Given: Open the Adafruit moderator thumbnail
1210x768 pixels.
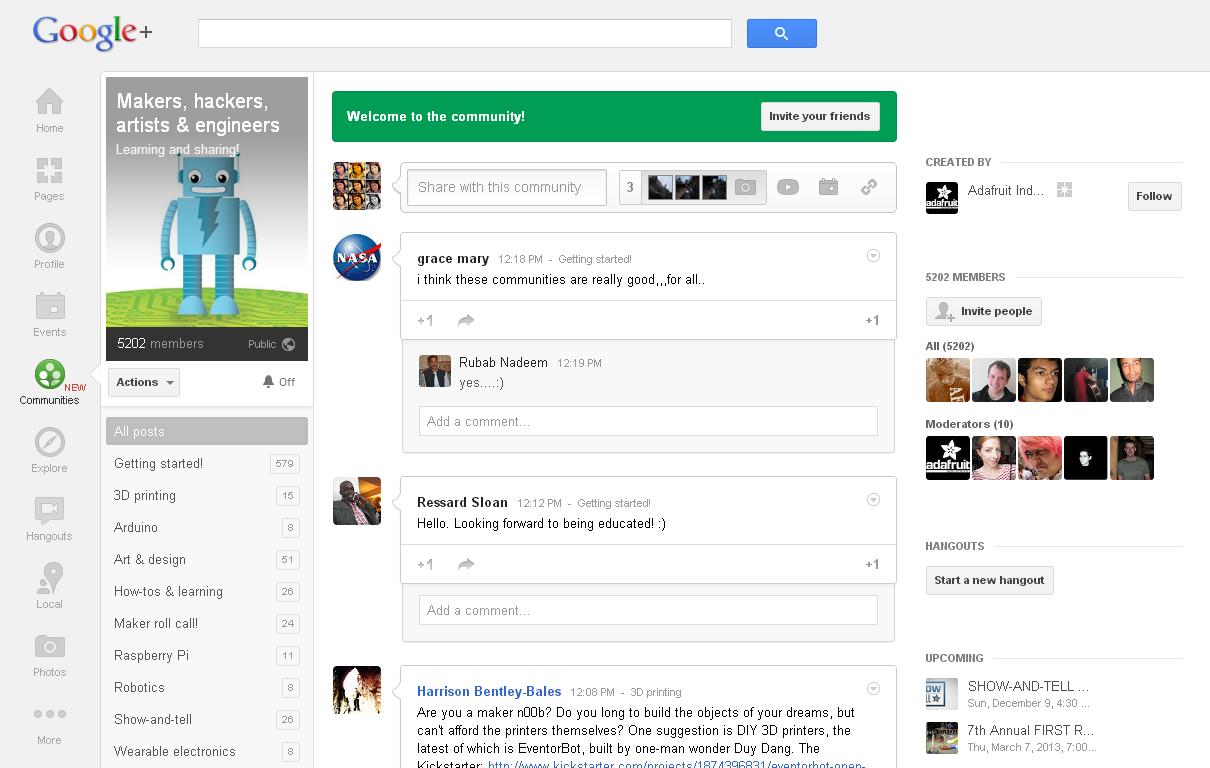Looking at the screenshot, I should click(x=948, y=458).
